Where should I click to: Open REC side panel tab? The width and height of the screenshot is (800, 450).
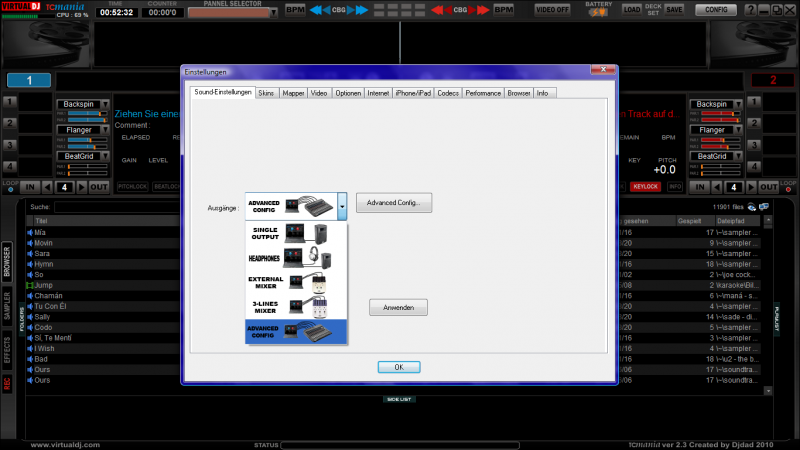(x=7, y=384)
